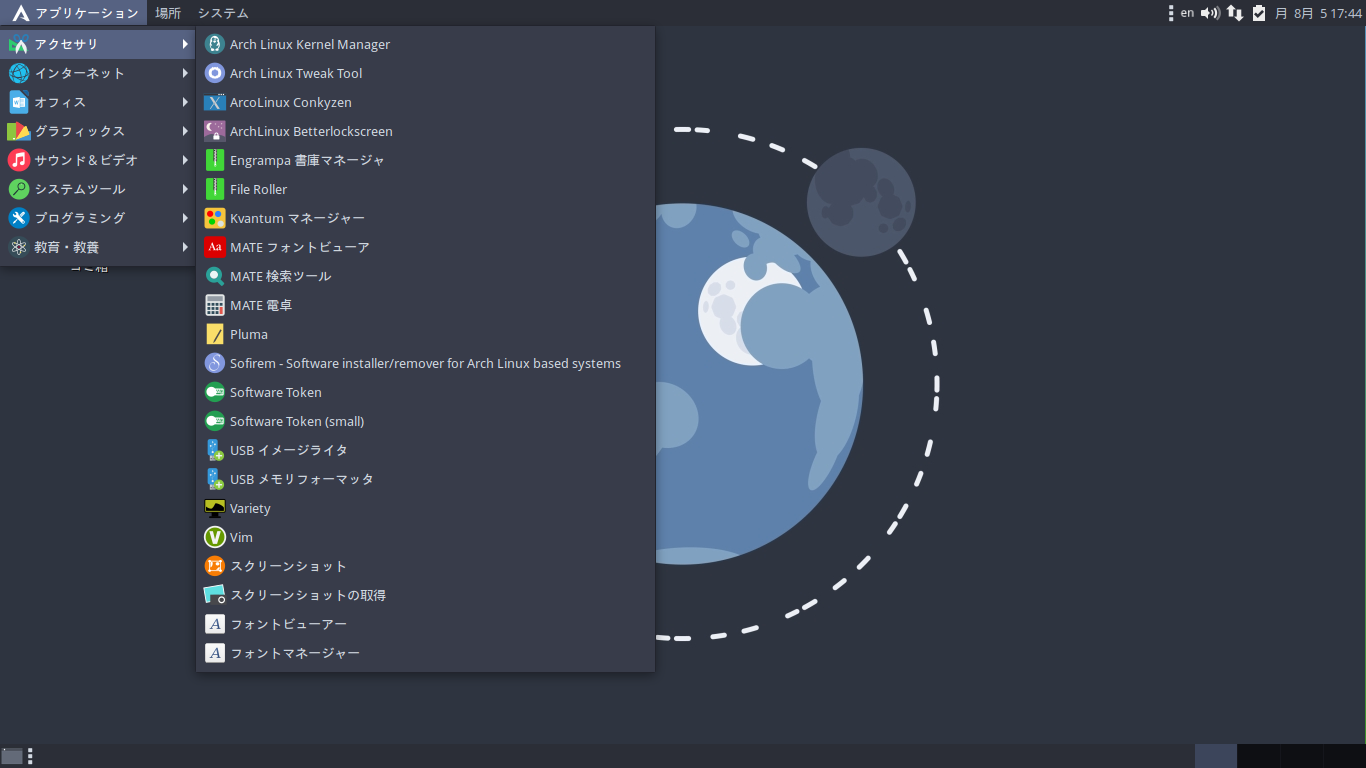1366x768 pixels.
Task: Open Kvantum マネージャー via its colorful icon
Action: click(x=214, y=218)
